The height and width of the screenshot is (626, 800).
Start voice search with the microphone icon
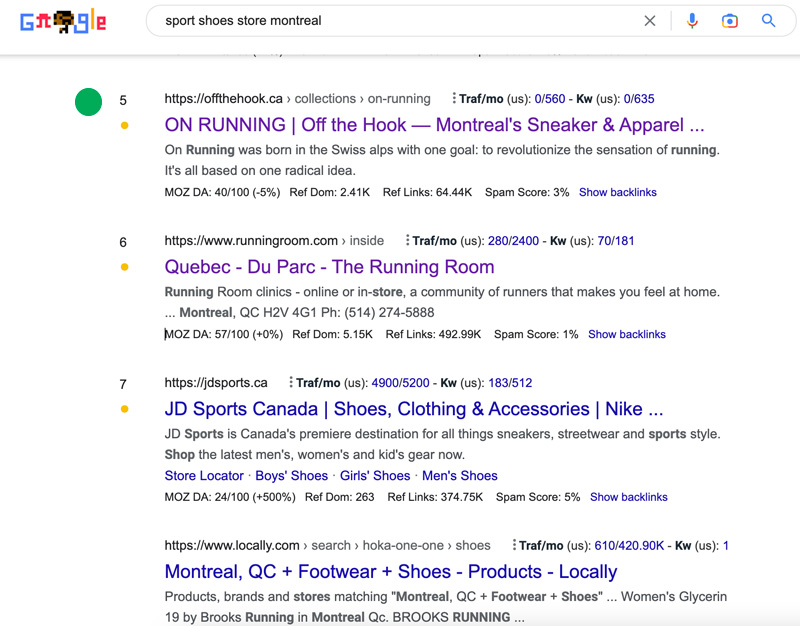(692, 21)
